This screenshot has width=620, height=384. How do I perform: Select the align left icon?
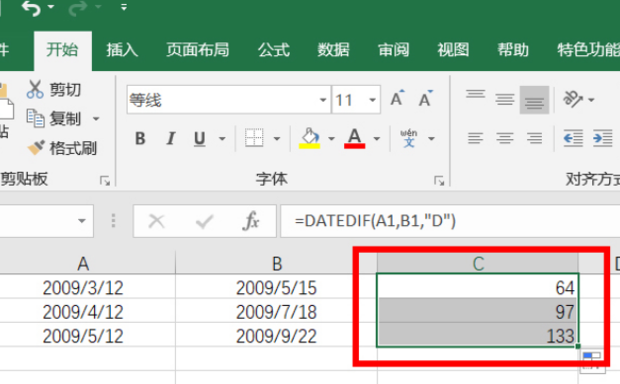(x=475, y=138)
